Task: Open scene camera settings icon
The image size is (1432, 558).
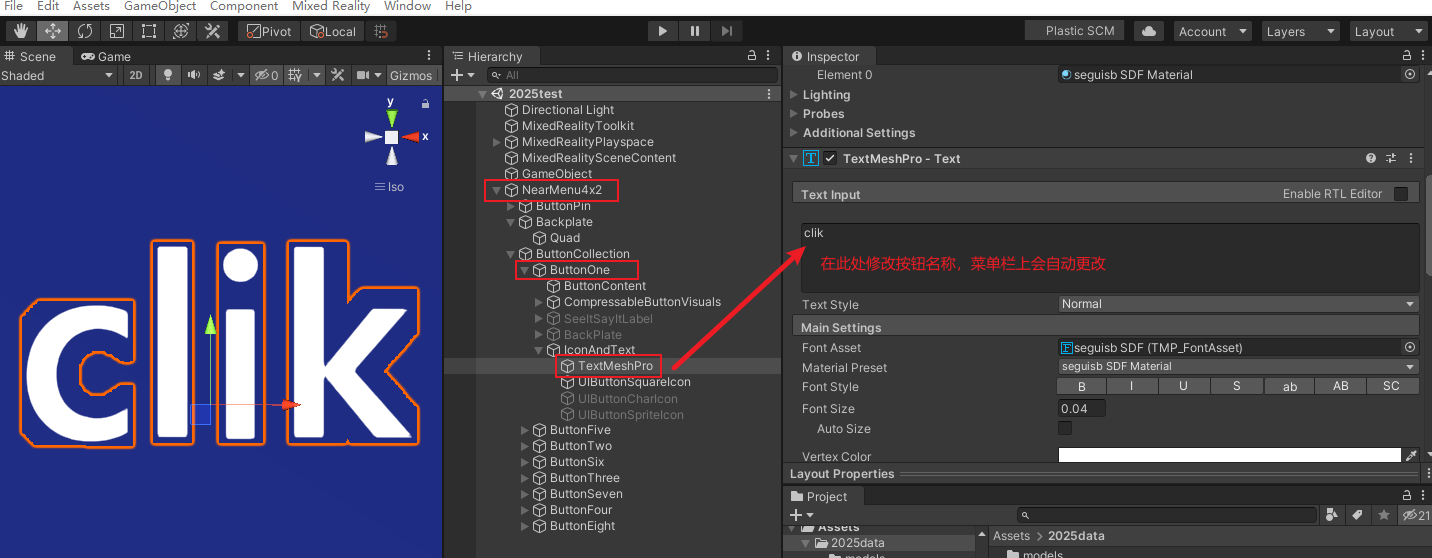Action: (x=364, y=75)
